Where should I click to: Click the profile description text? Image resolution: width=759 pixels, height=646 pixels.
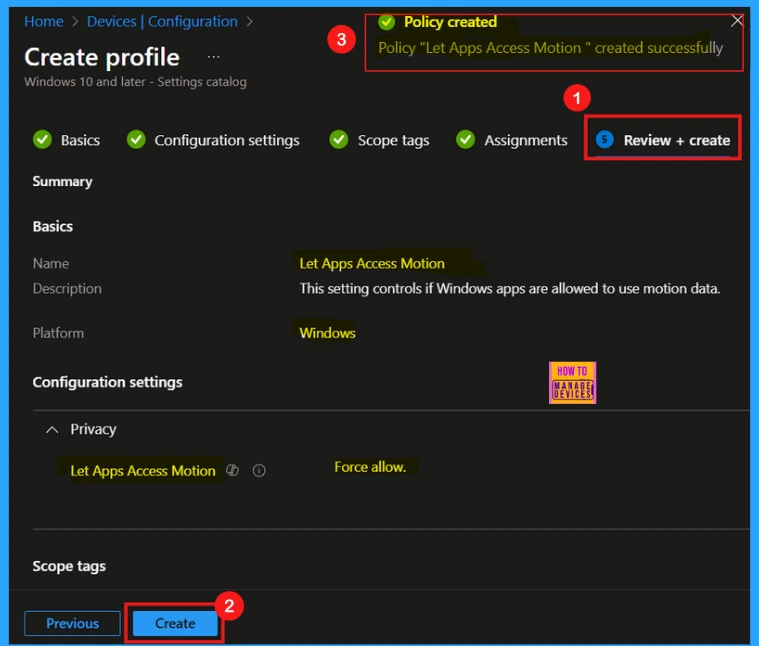pos(510,289)
